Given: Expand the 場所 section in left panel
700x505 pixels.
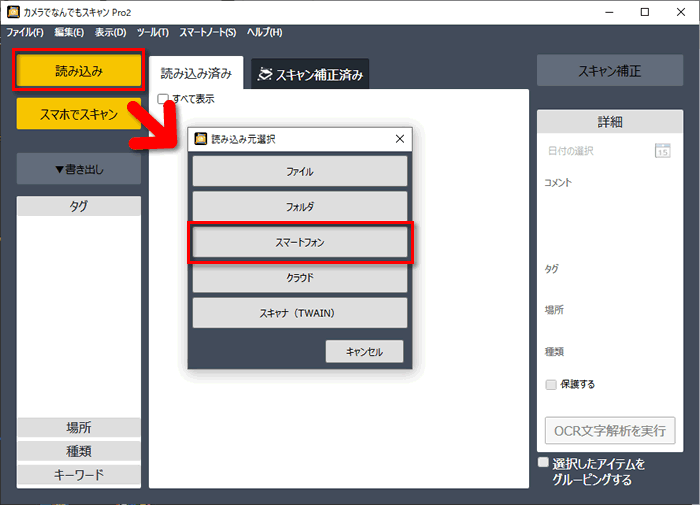Looking at the screenshot, I should pos(78,428).
